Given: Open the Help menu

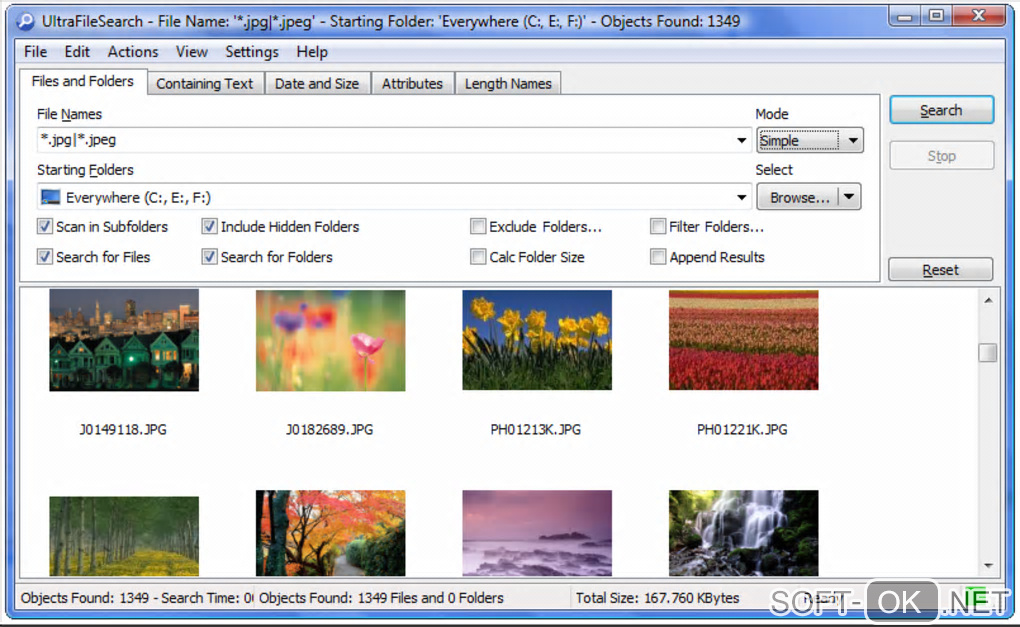Looking at the screenshot, I should coord(312,52).
